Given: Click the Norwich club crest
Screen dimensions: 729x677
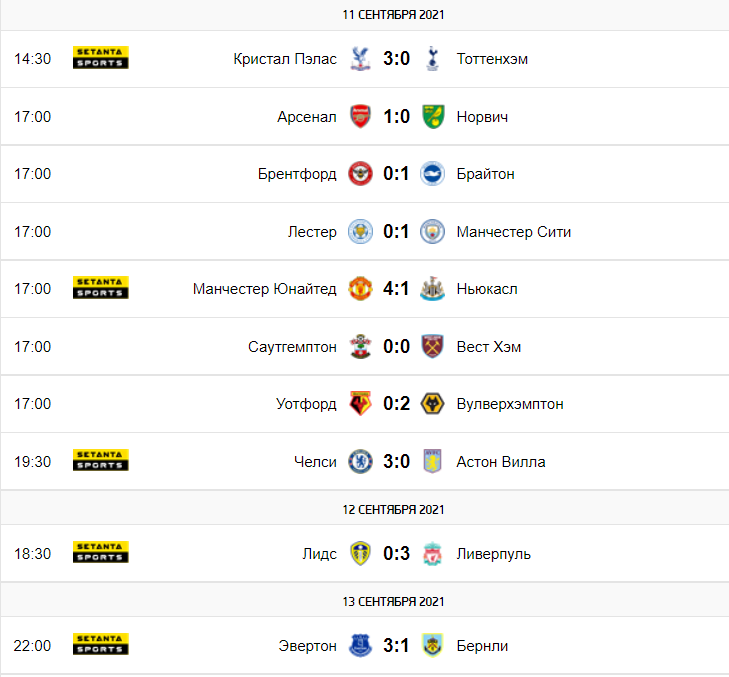Looking at the screenshot, I should click(x=433, y=116).
